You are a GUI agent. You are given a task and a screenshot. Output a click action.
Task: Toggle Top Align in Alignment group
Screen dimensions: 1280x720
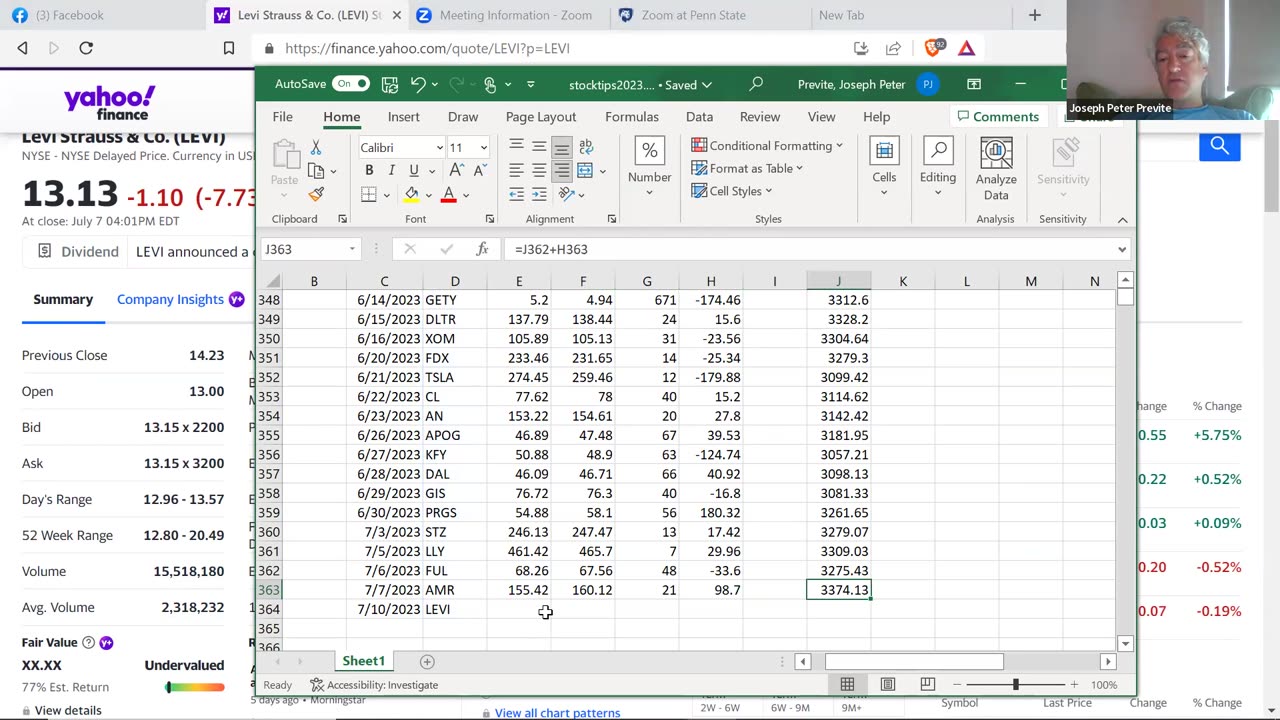click(x=516, y=147)
